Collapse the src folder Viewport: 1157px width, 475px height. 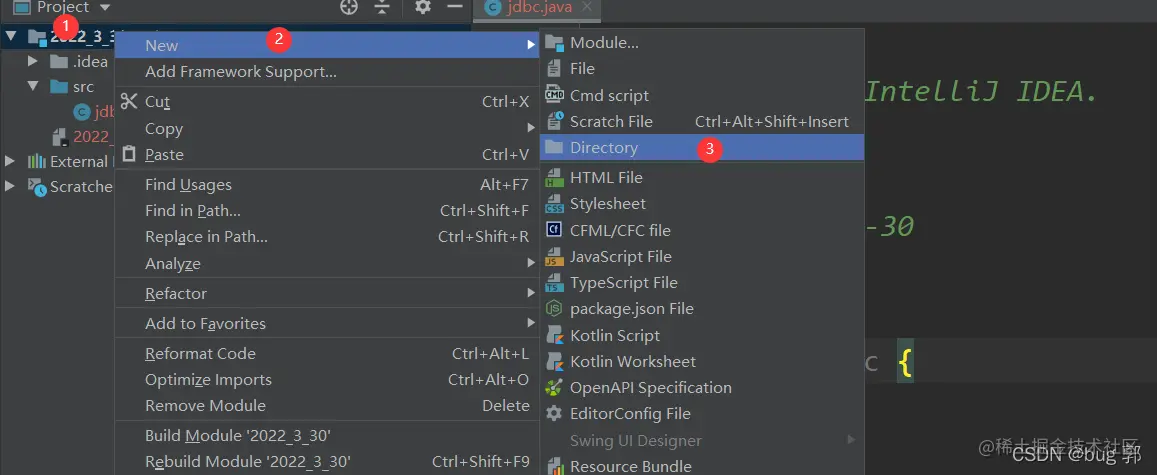point(32,86)
